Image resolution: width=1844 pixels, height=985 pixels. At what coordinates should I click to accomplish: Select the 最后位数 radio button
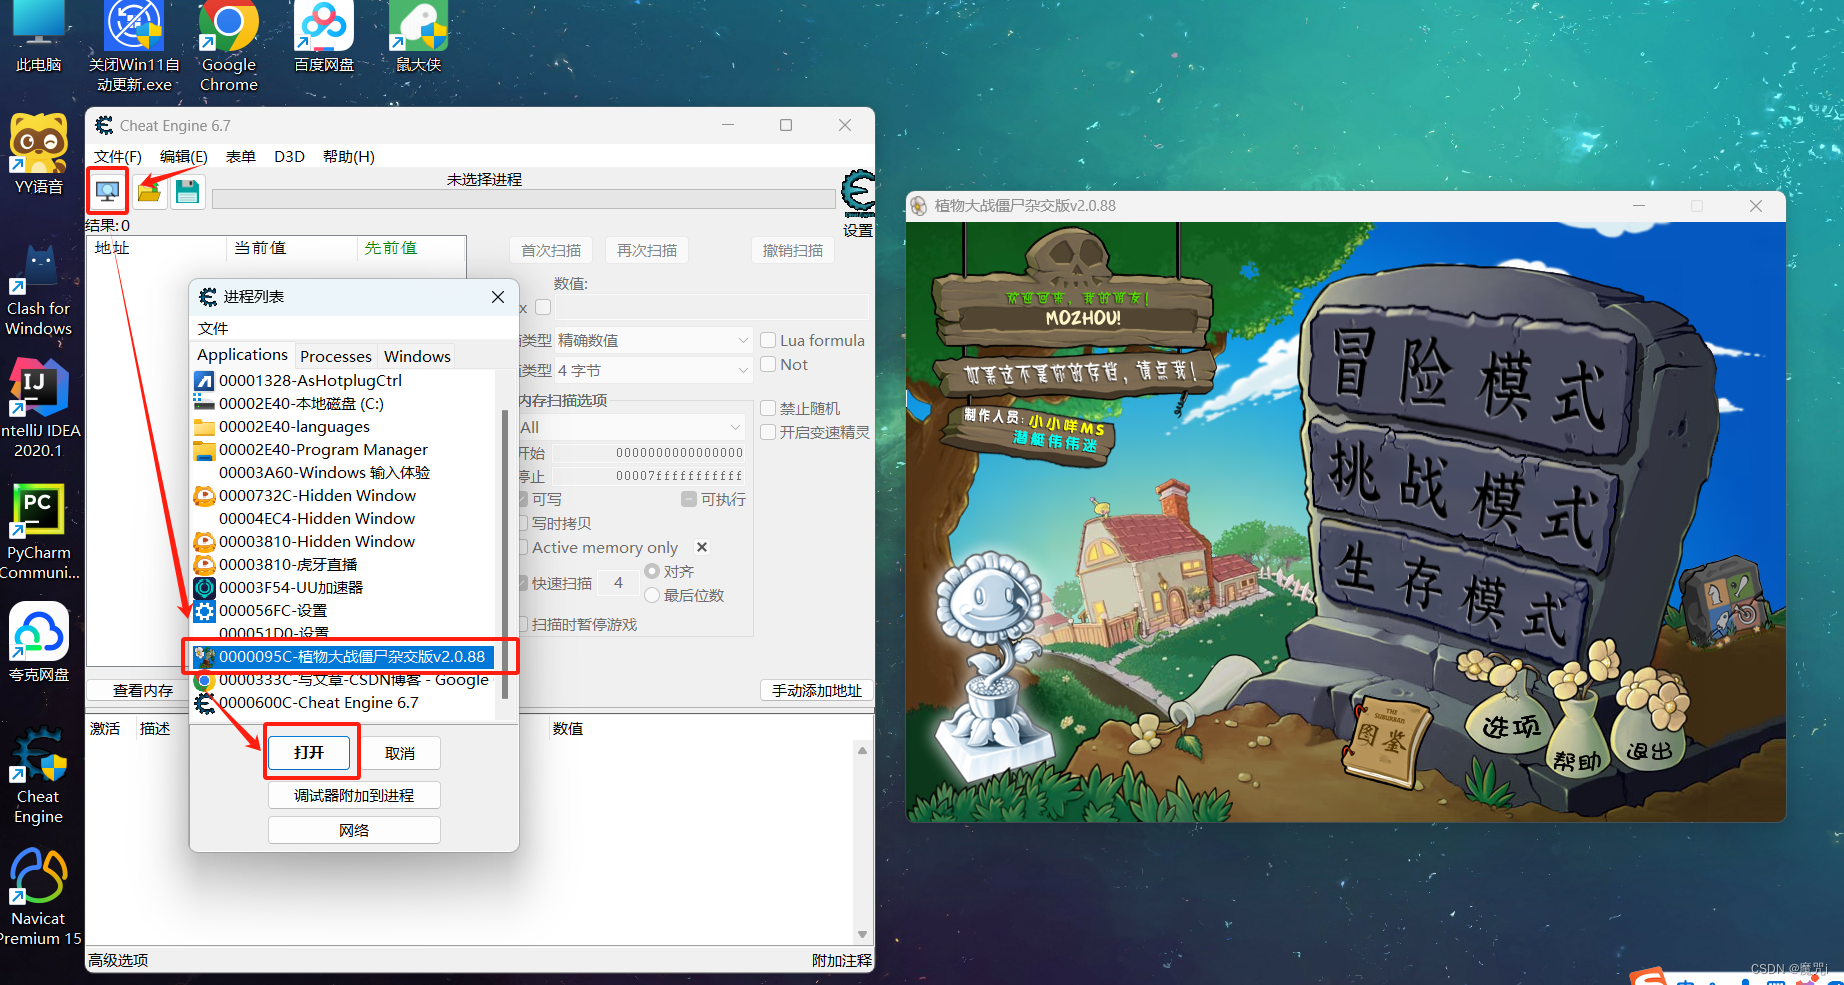[x=652, y=595]
